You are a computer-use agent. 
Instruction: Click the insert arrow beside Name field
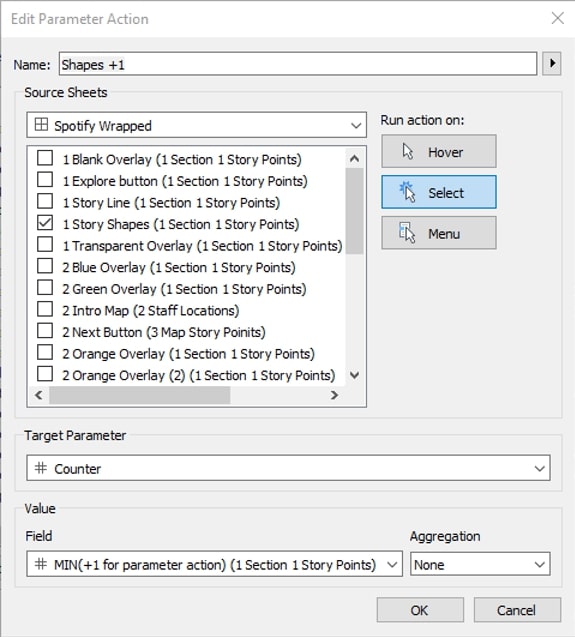tap(552, 63)
